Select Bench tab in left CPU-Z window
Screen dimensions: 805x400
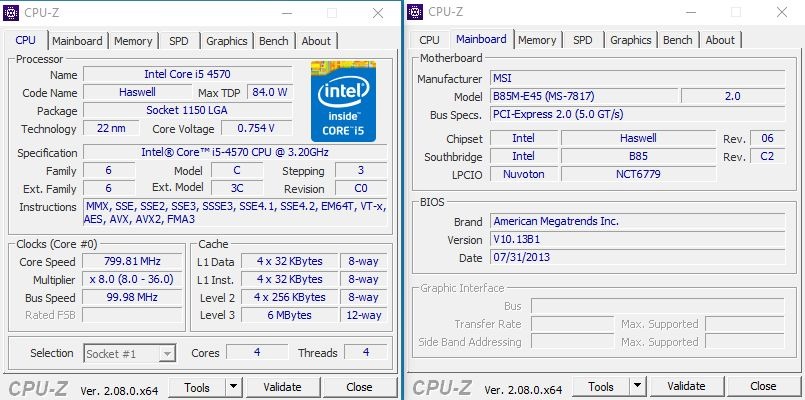pyautogui.click(x=274, y=41)
